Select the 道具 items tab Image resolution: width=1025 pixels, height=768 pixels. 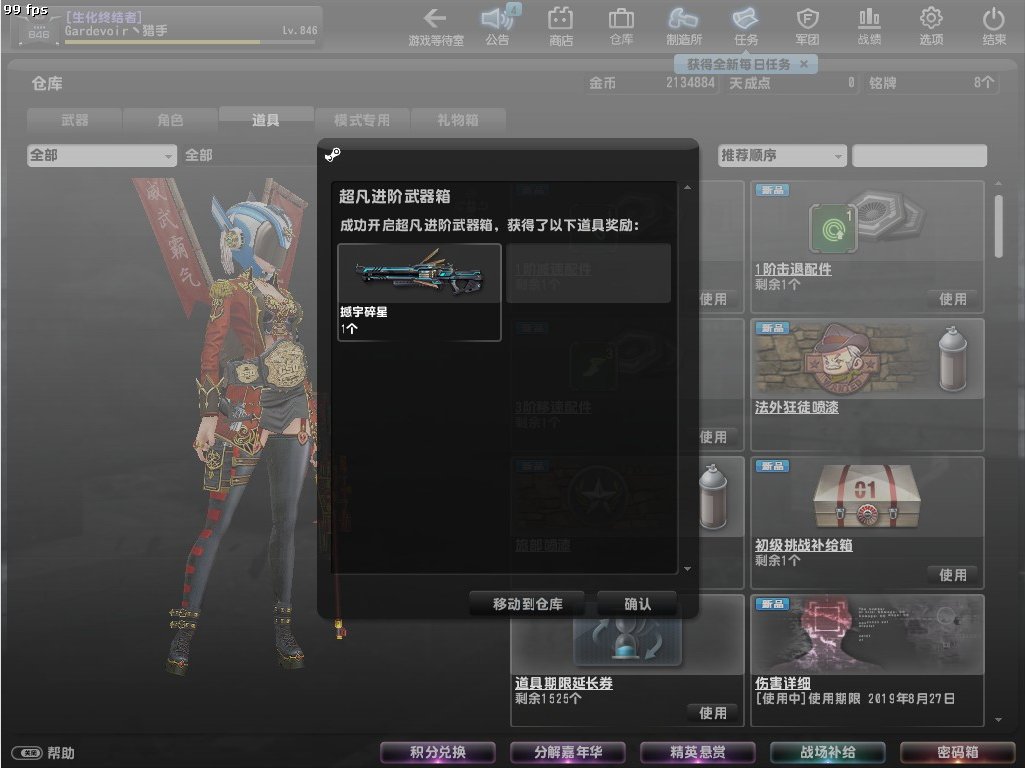[x=265, y=120]
